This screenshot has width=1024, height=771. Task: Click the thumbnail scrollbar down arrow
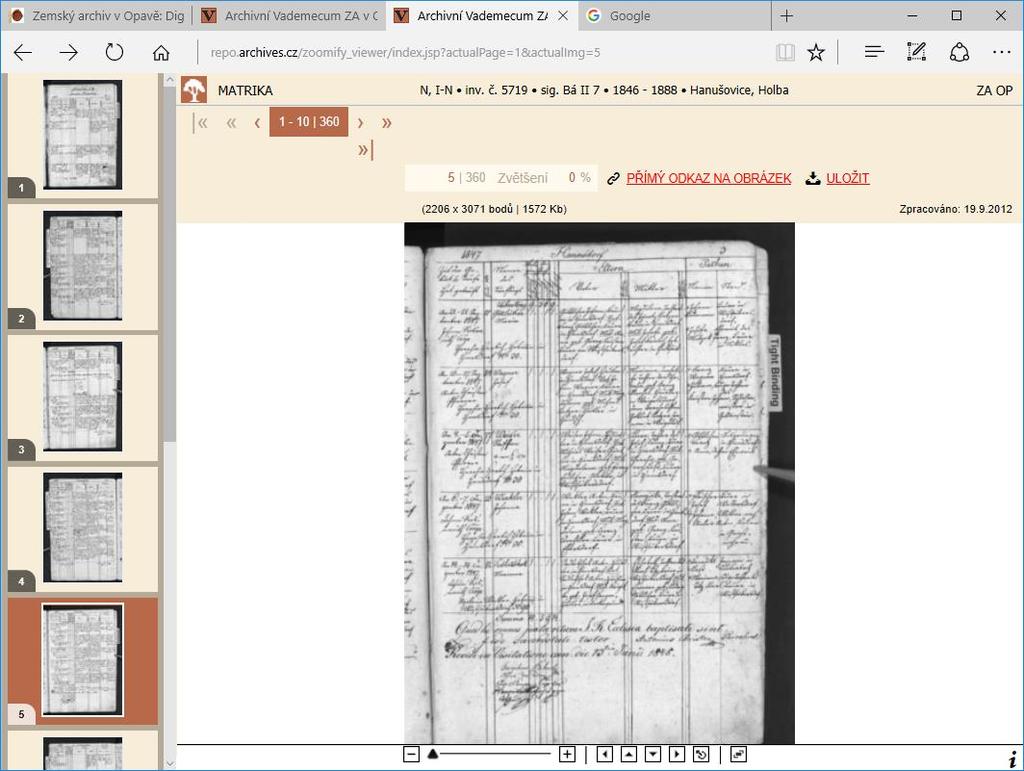170,763
